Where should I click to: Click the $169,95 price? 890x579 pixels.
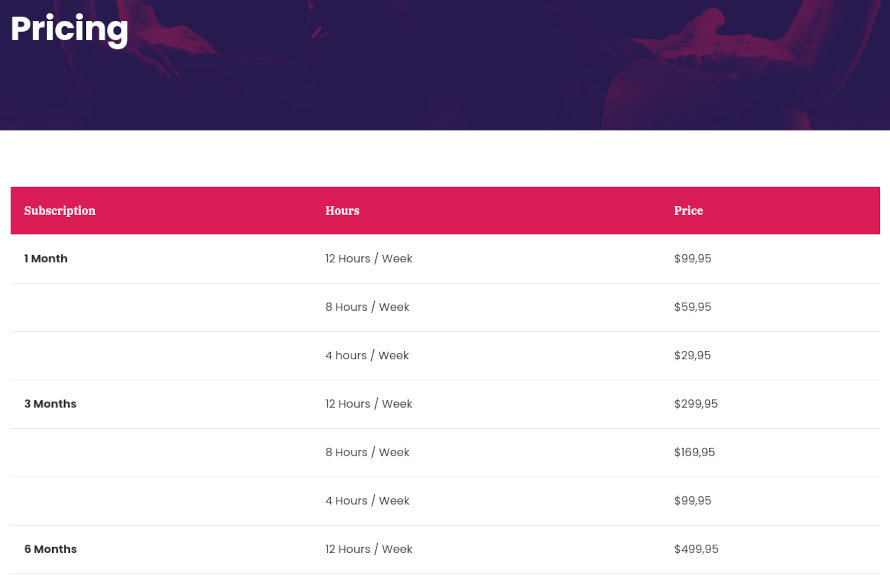click(695, 452)
